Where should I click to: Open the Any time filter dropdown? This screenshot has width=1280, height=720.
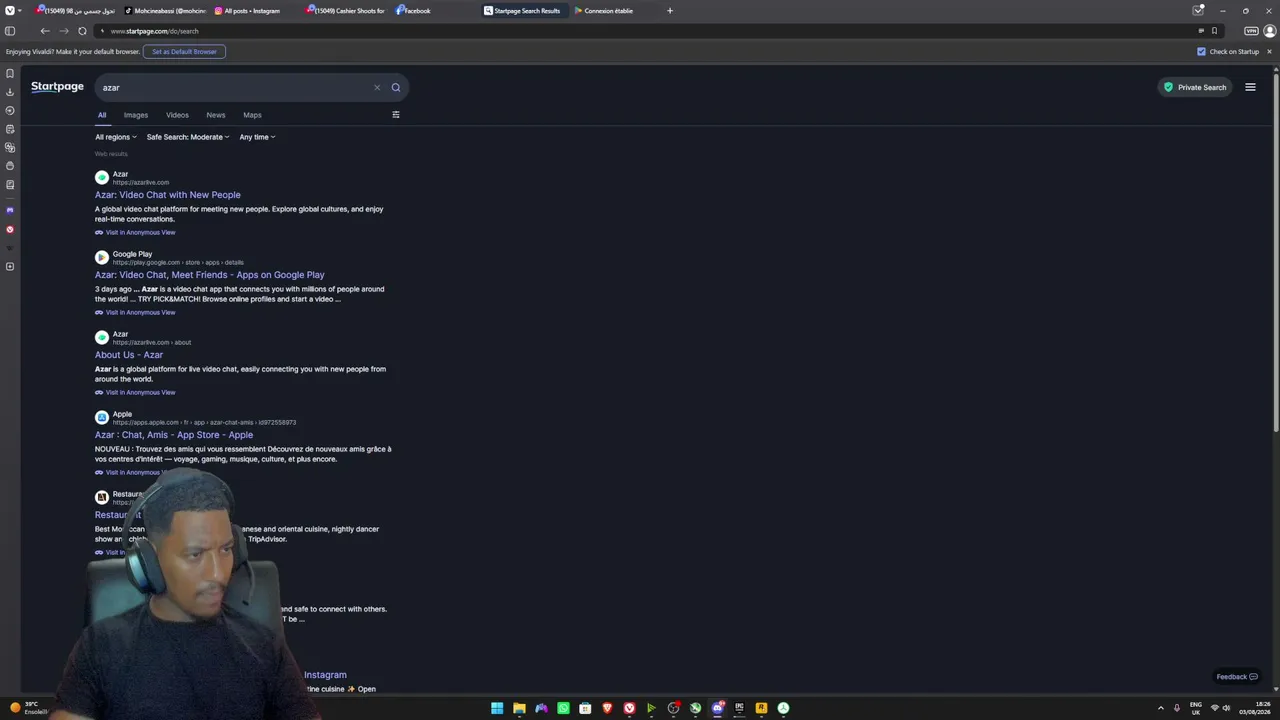257,137
